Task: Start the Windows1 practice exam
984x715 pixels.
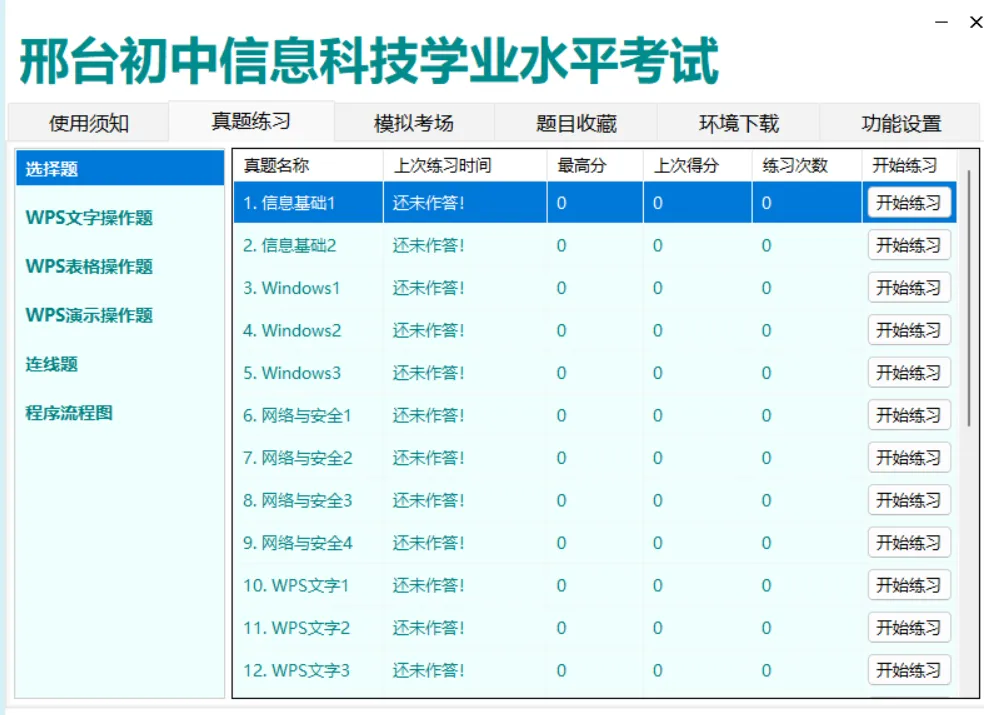Action: click(x=908, y=287)
